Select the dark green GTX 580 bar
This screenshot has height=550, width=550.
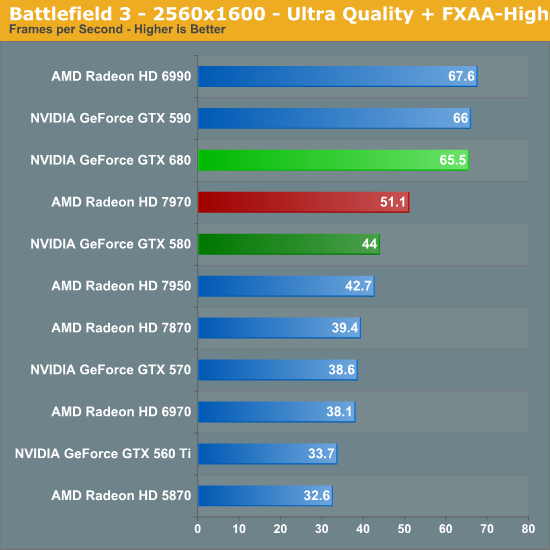coord(289,244)
